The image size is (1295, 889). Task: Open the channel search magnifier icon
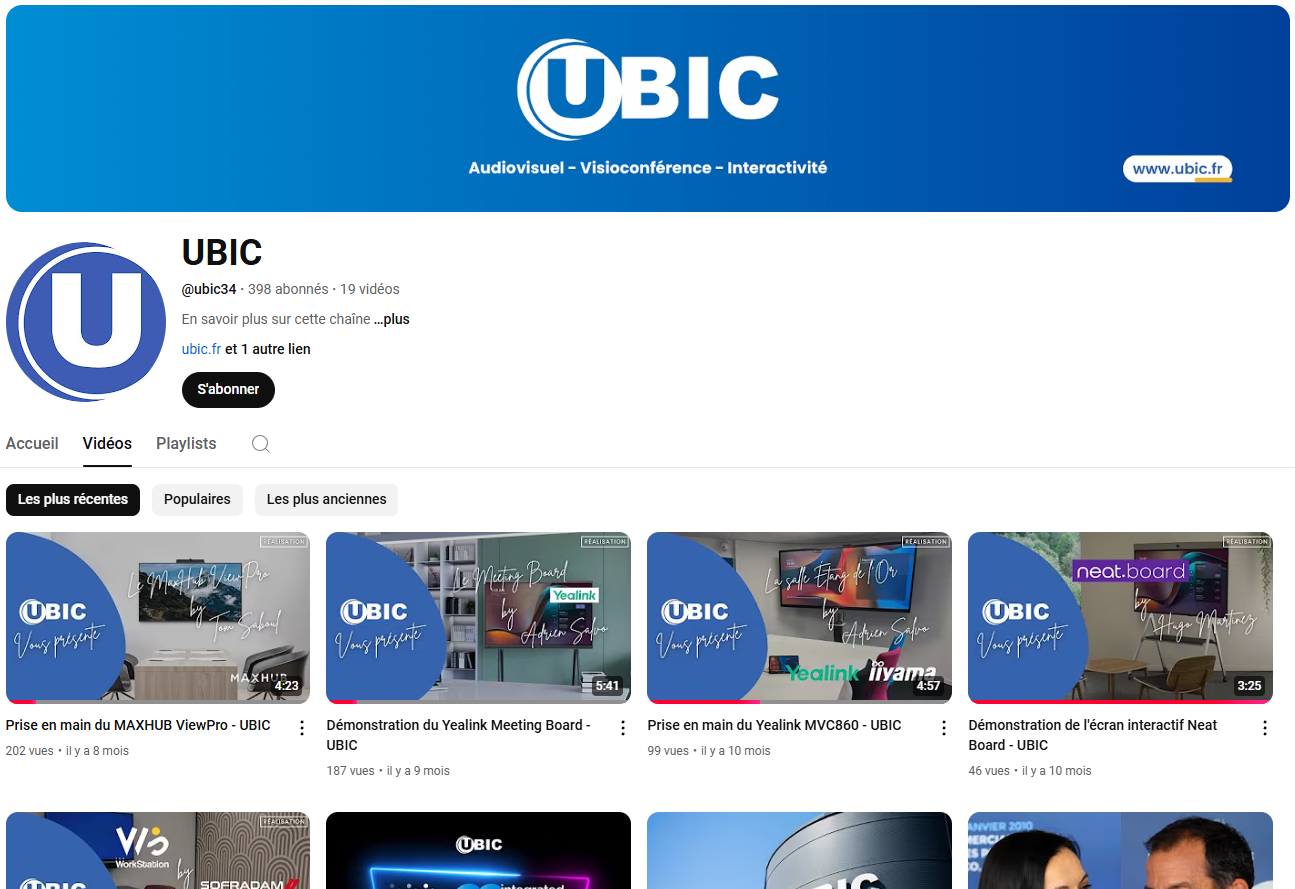click(261, 444)
